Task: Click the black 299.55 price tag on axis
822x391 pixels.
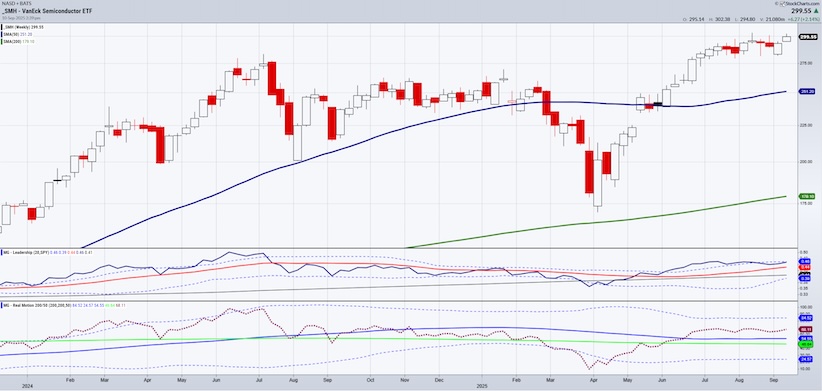Action: coord(808,37)
